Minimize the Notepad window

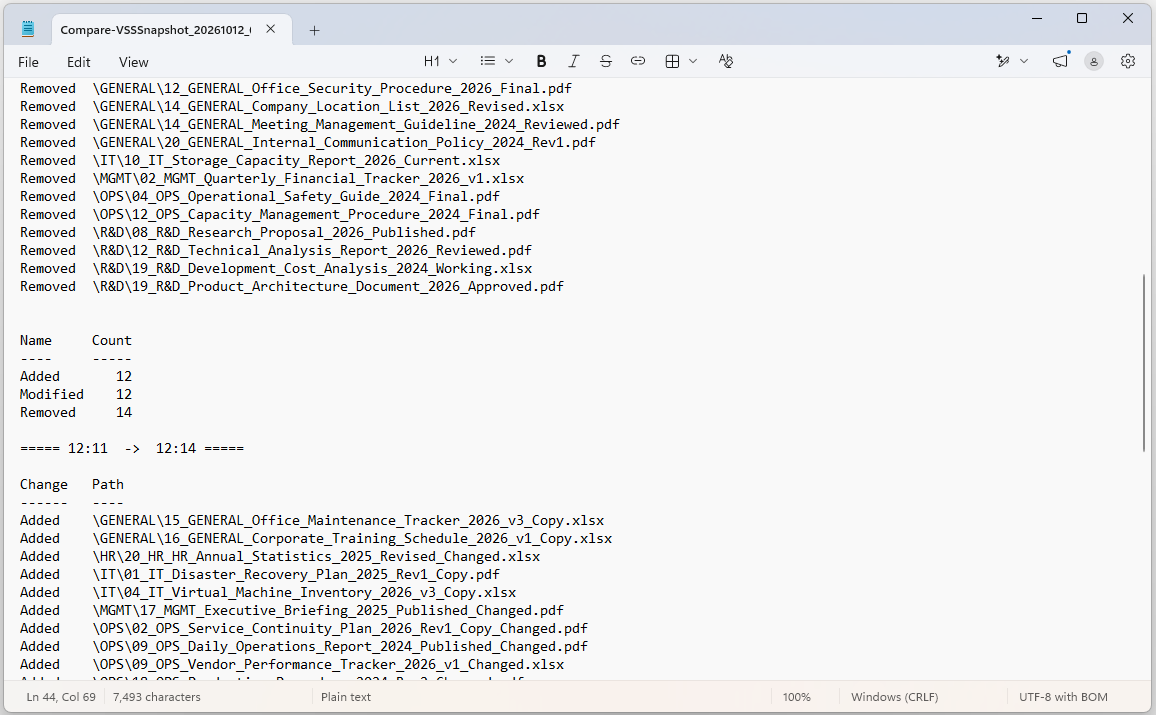point(1037,18)
